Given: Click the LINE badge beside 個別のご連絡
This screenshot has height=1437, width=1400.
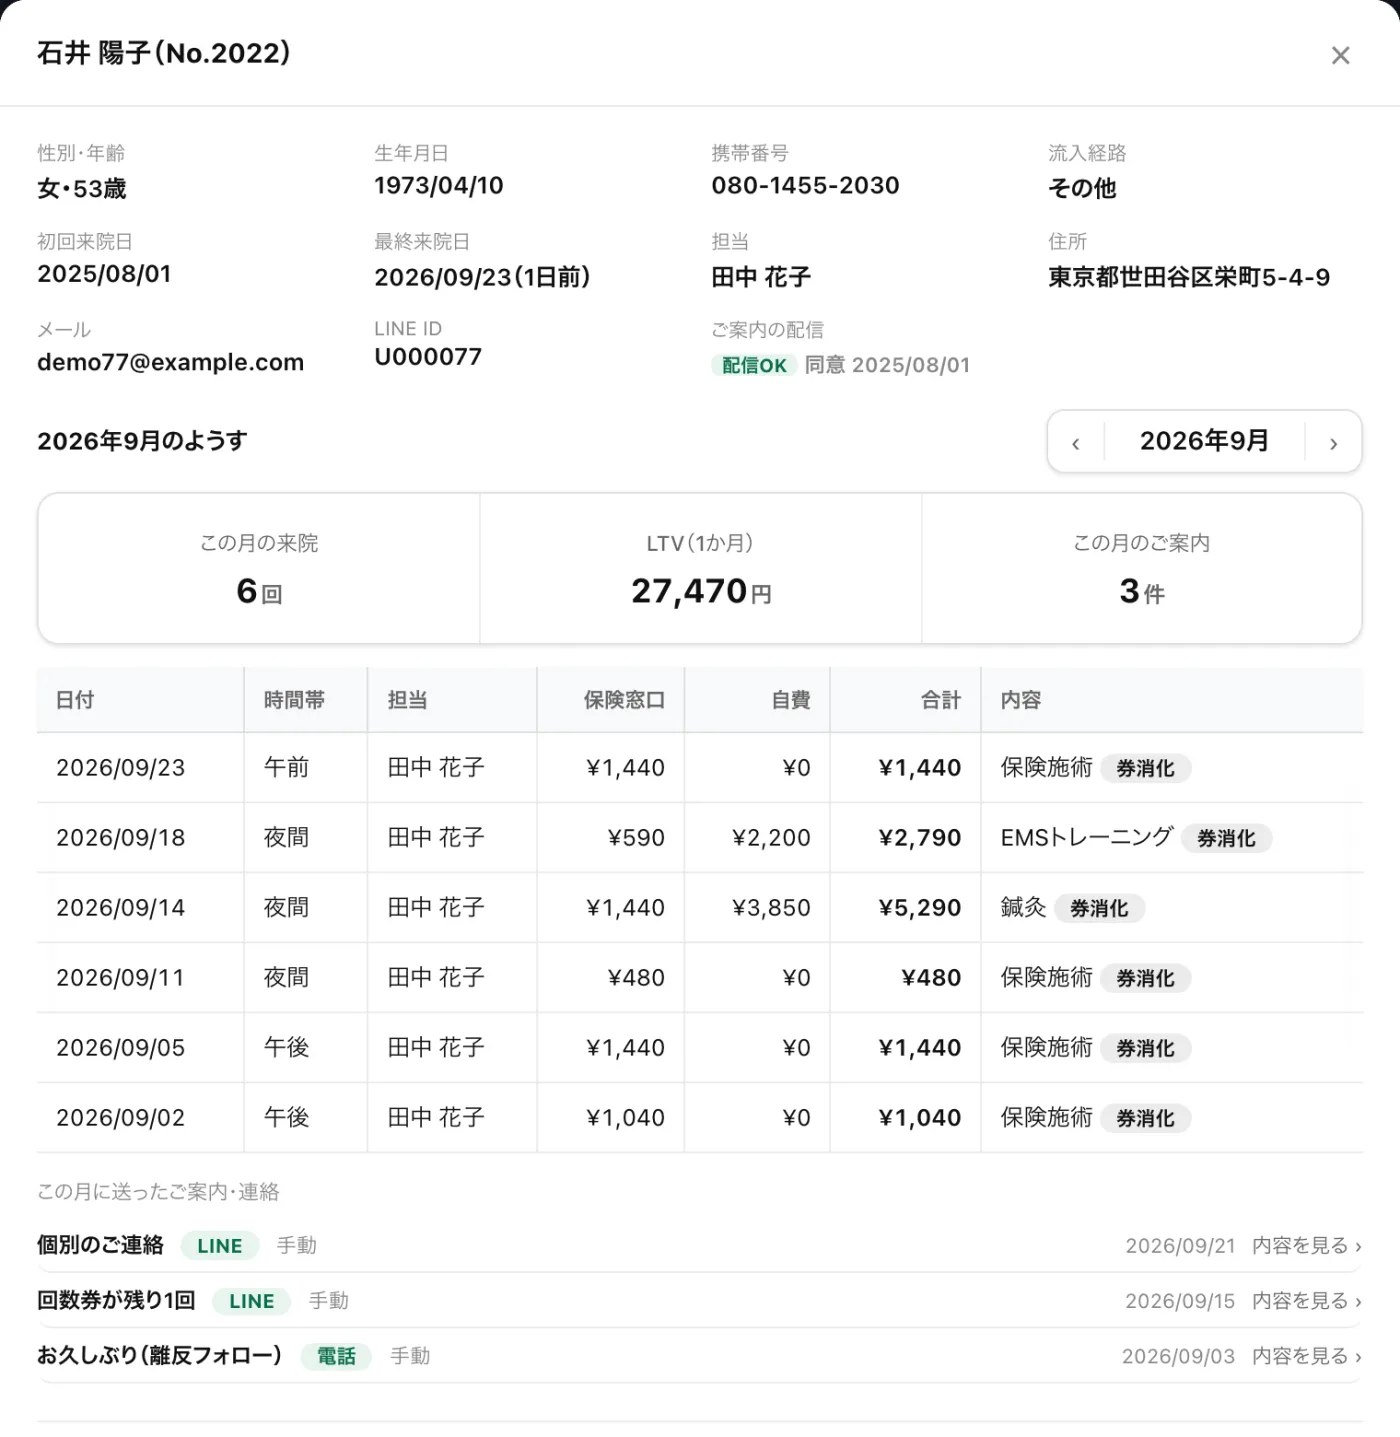Looking at the screenshot, I should click(x=220, y=1246).
